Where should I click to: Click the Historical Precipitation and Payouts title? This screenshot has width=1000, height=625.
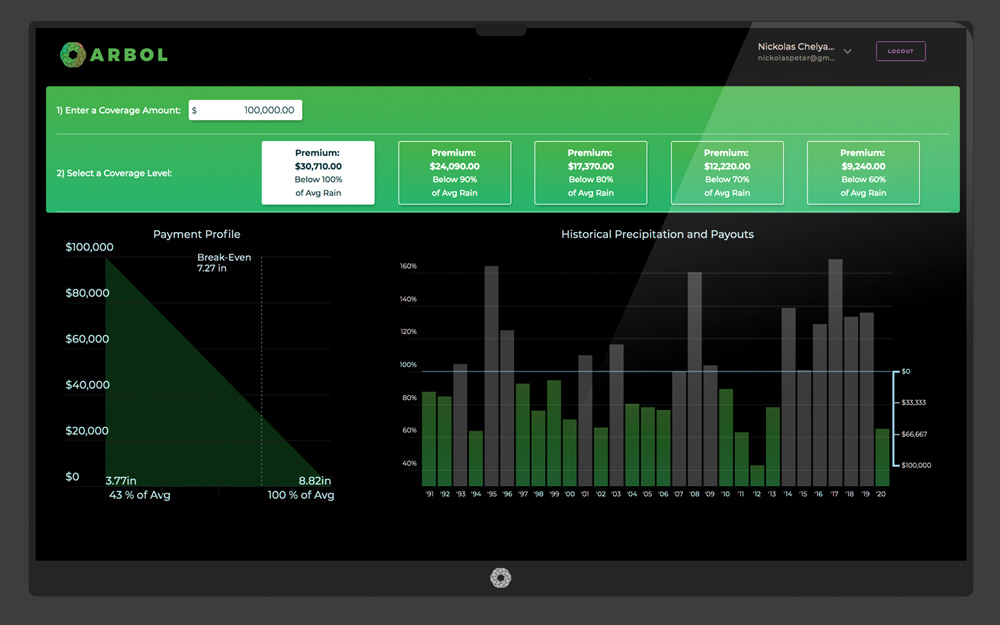(657, 234)
